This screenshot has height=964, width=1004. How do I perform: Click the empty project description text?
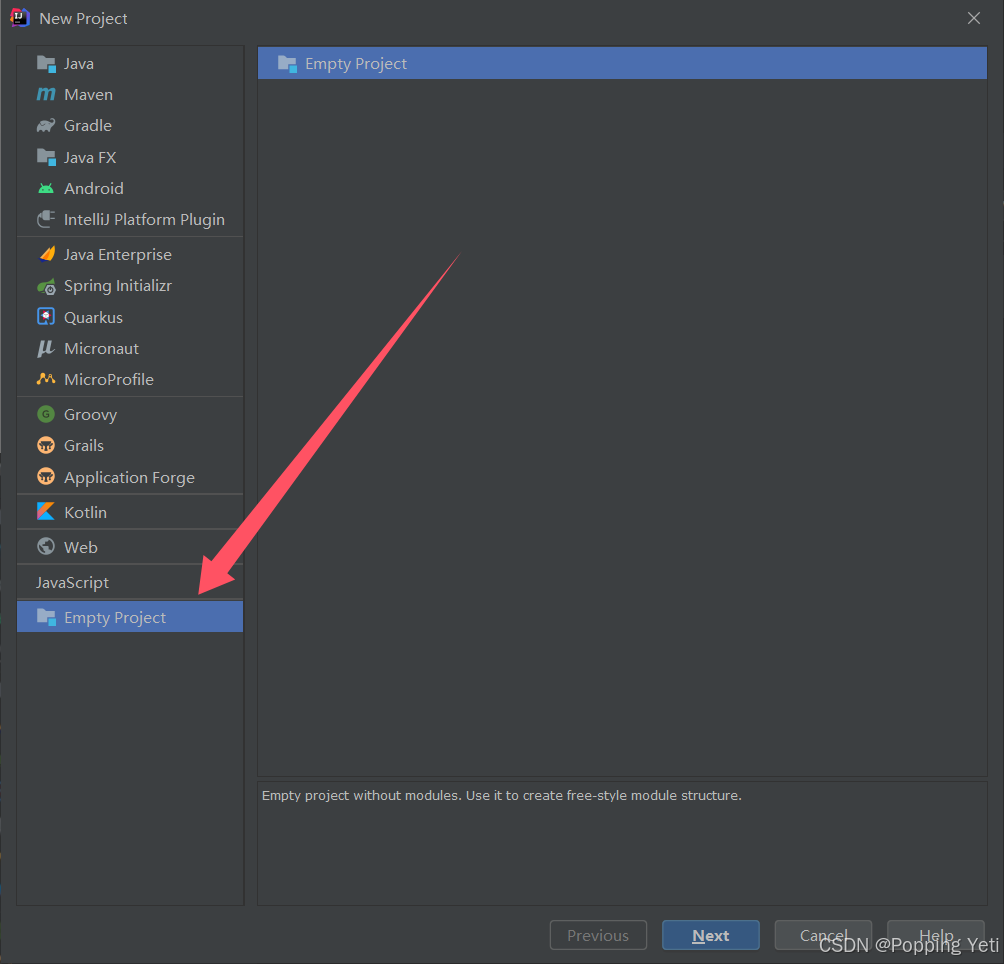click(x=501, y=795)
